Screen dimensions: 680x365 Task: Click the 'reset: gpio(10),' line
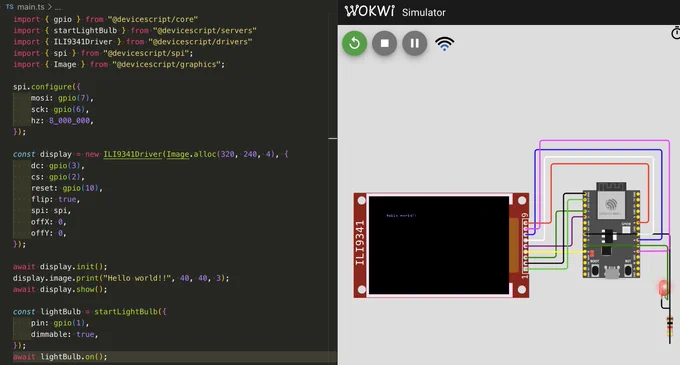tap(67, 188)
